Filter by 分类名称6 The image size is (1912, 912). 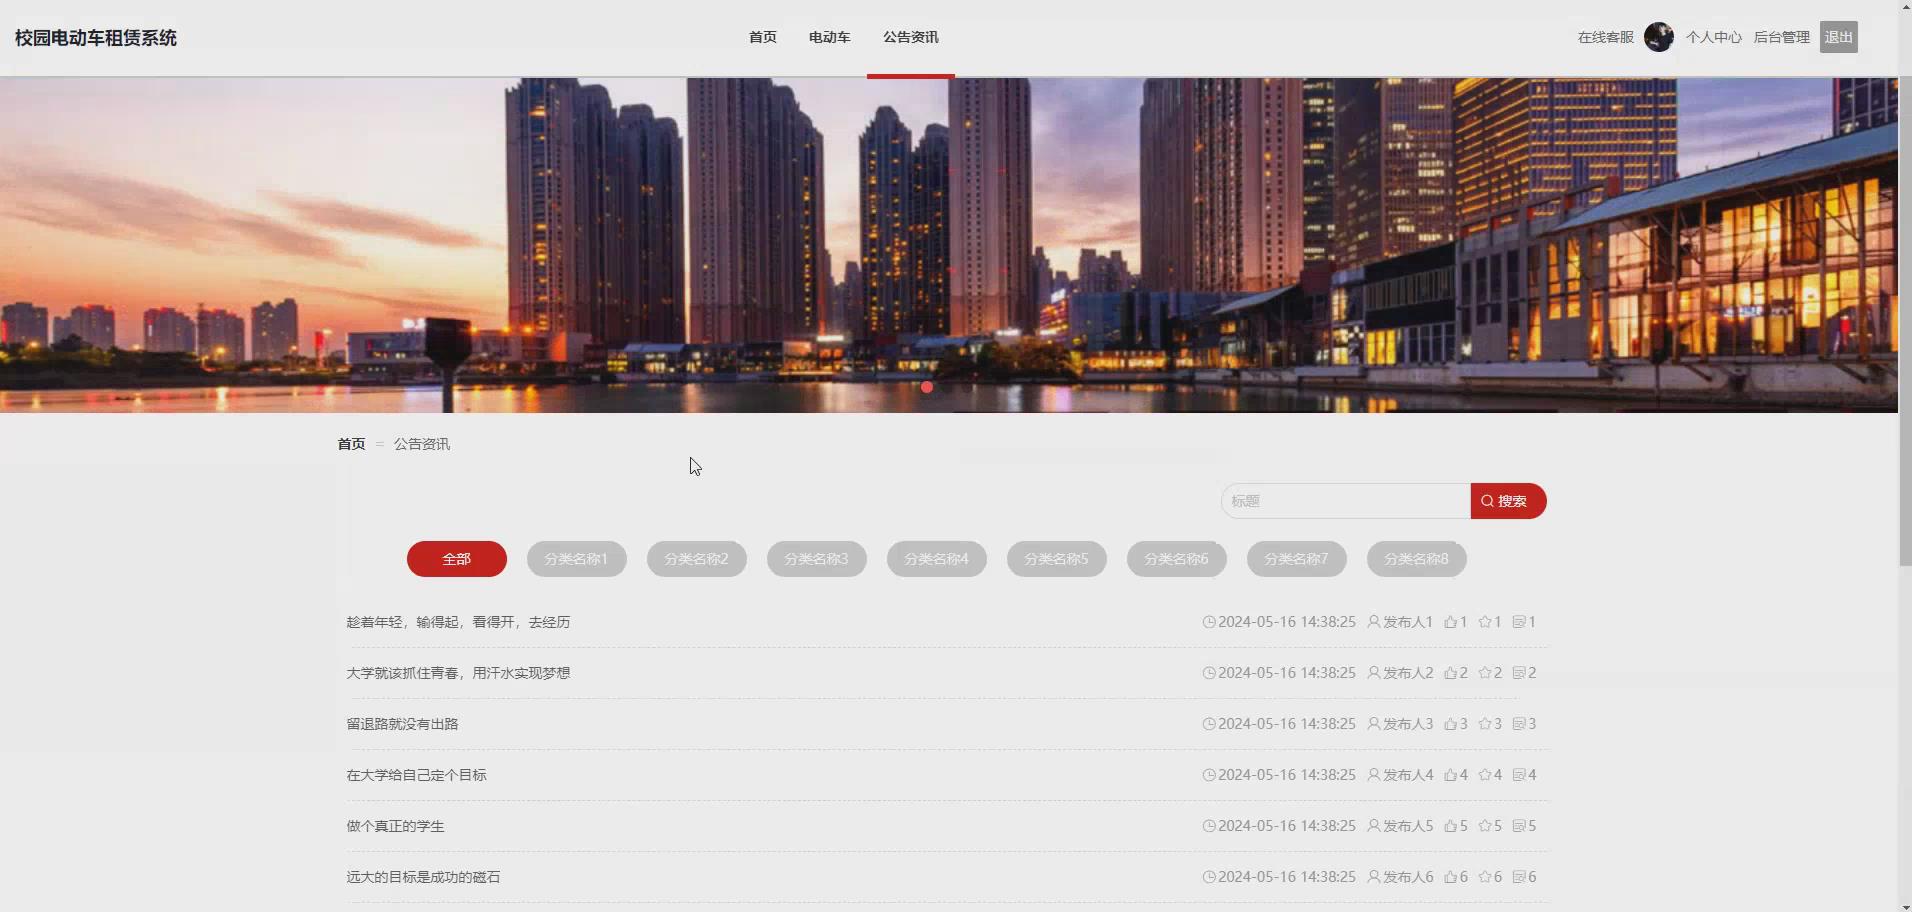tap(1177, 559)
